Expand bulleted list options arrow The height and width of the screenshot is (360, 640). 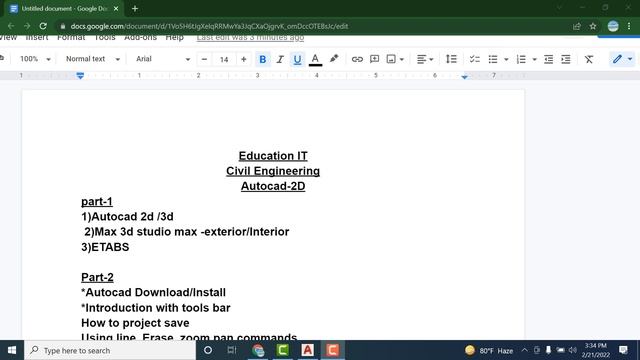click(x=506, y=60)
